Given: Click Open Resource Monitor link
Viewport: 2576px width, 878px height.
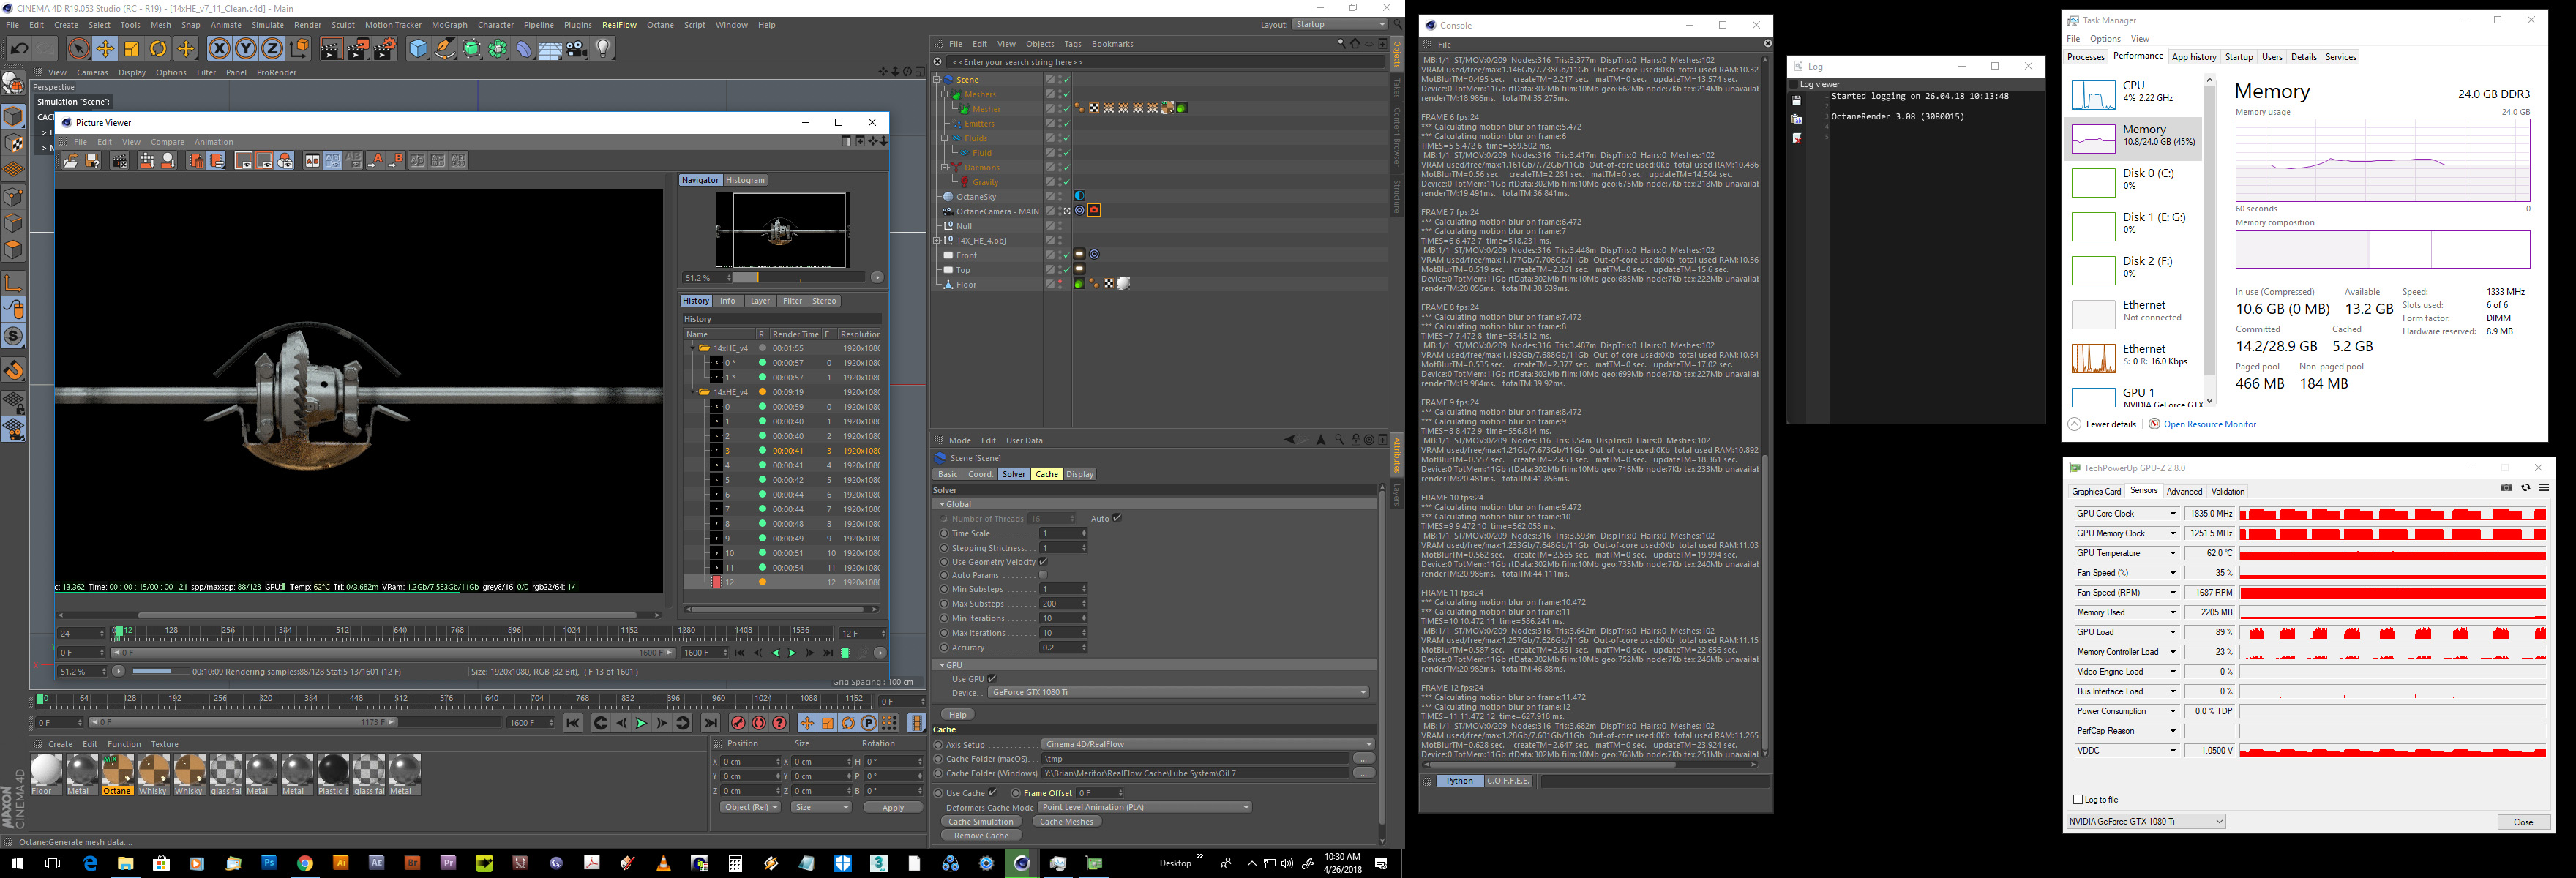Looking at the screenshot, I should [x=2209, y=424].
